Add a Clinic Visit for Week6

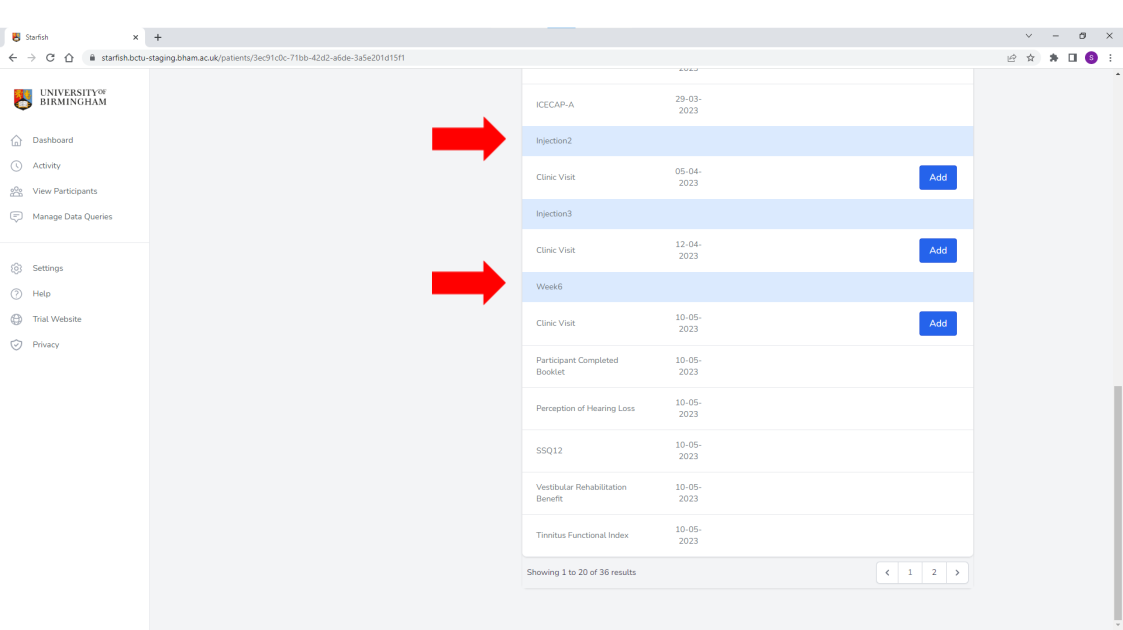[x=937, y=324]
